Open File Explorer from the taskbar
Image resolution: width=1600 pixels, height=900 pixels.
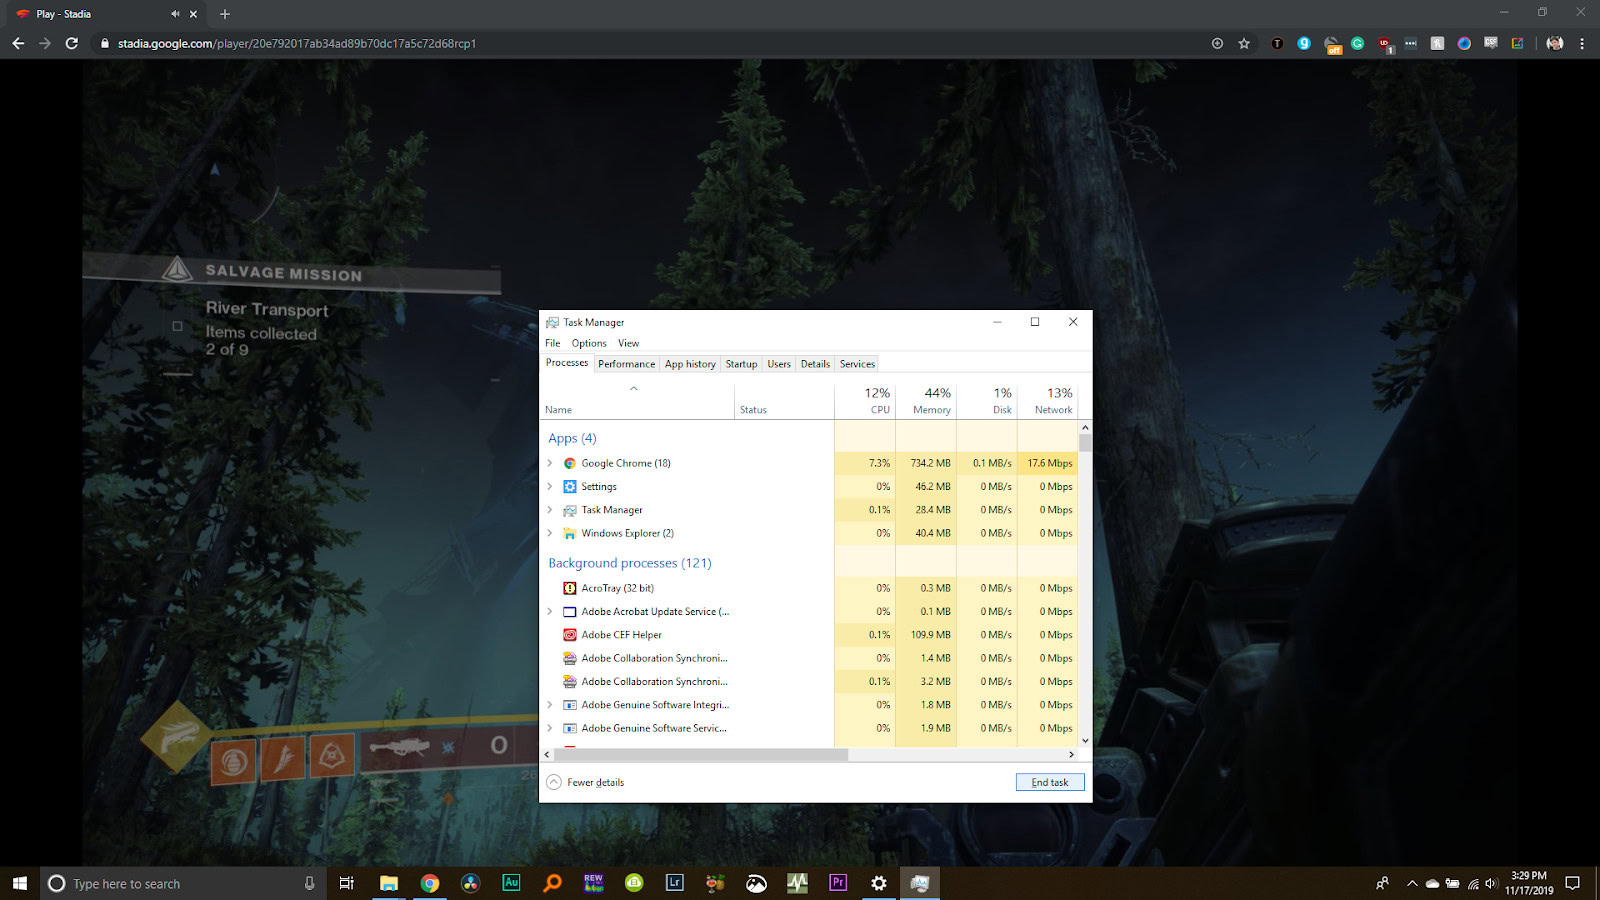point(389,883)
